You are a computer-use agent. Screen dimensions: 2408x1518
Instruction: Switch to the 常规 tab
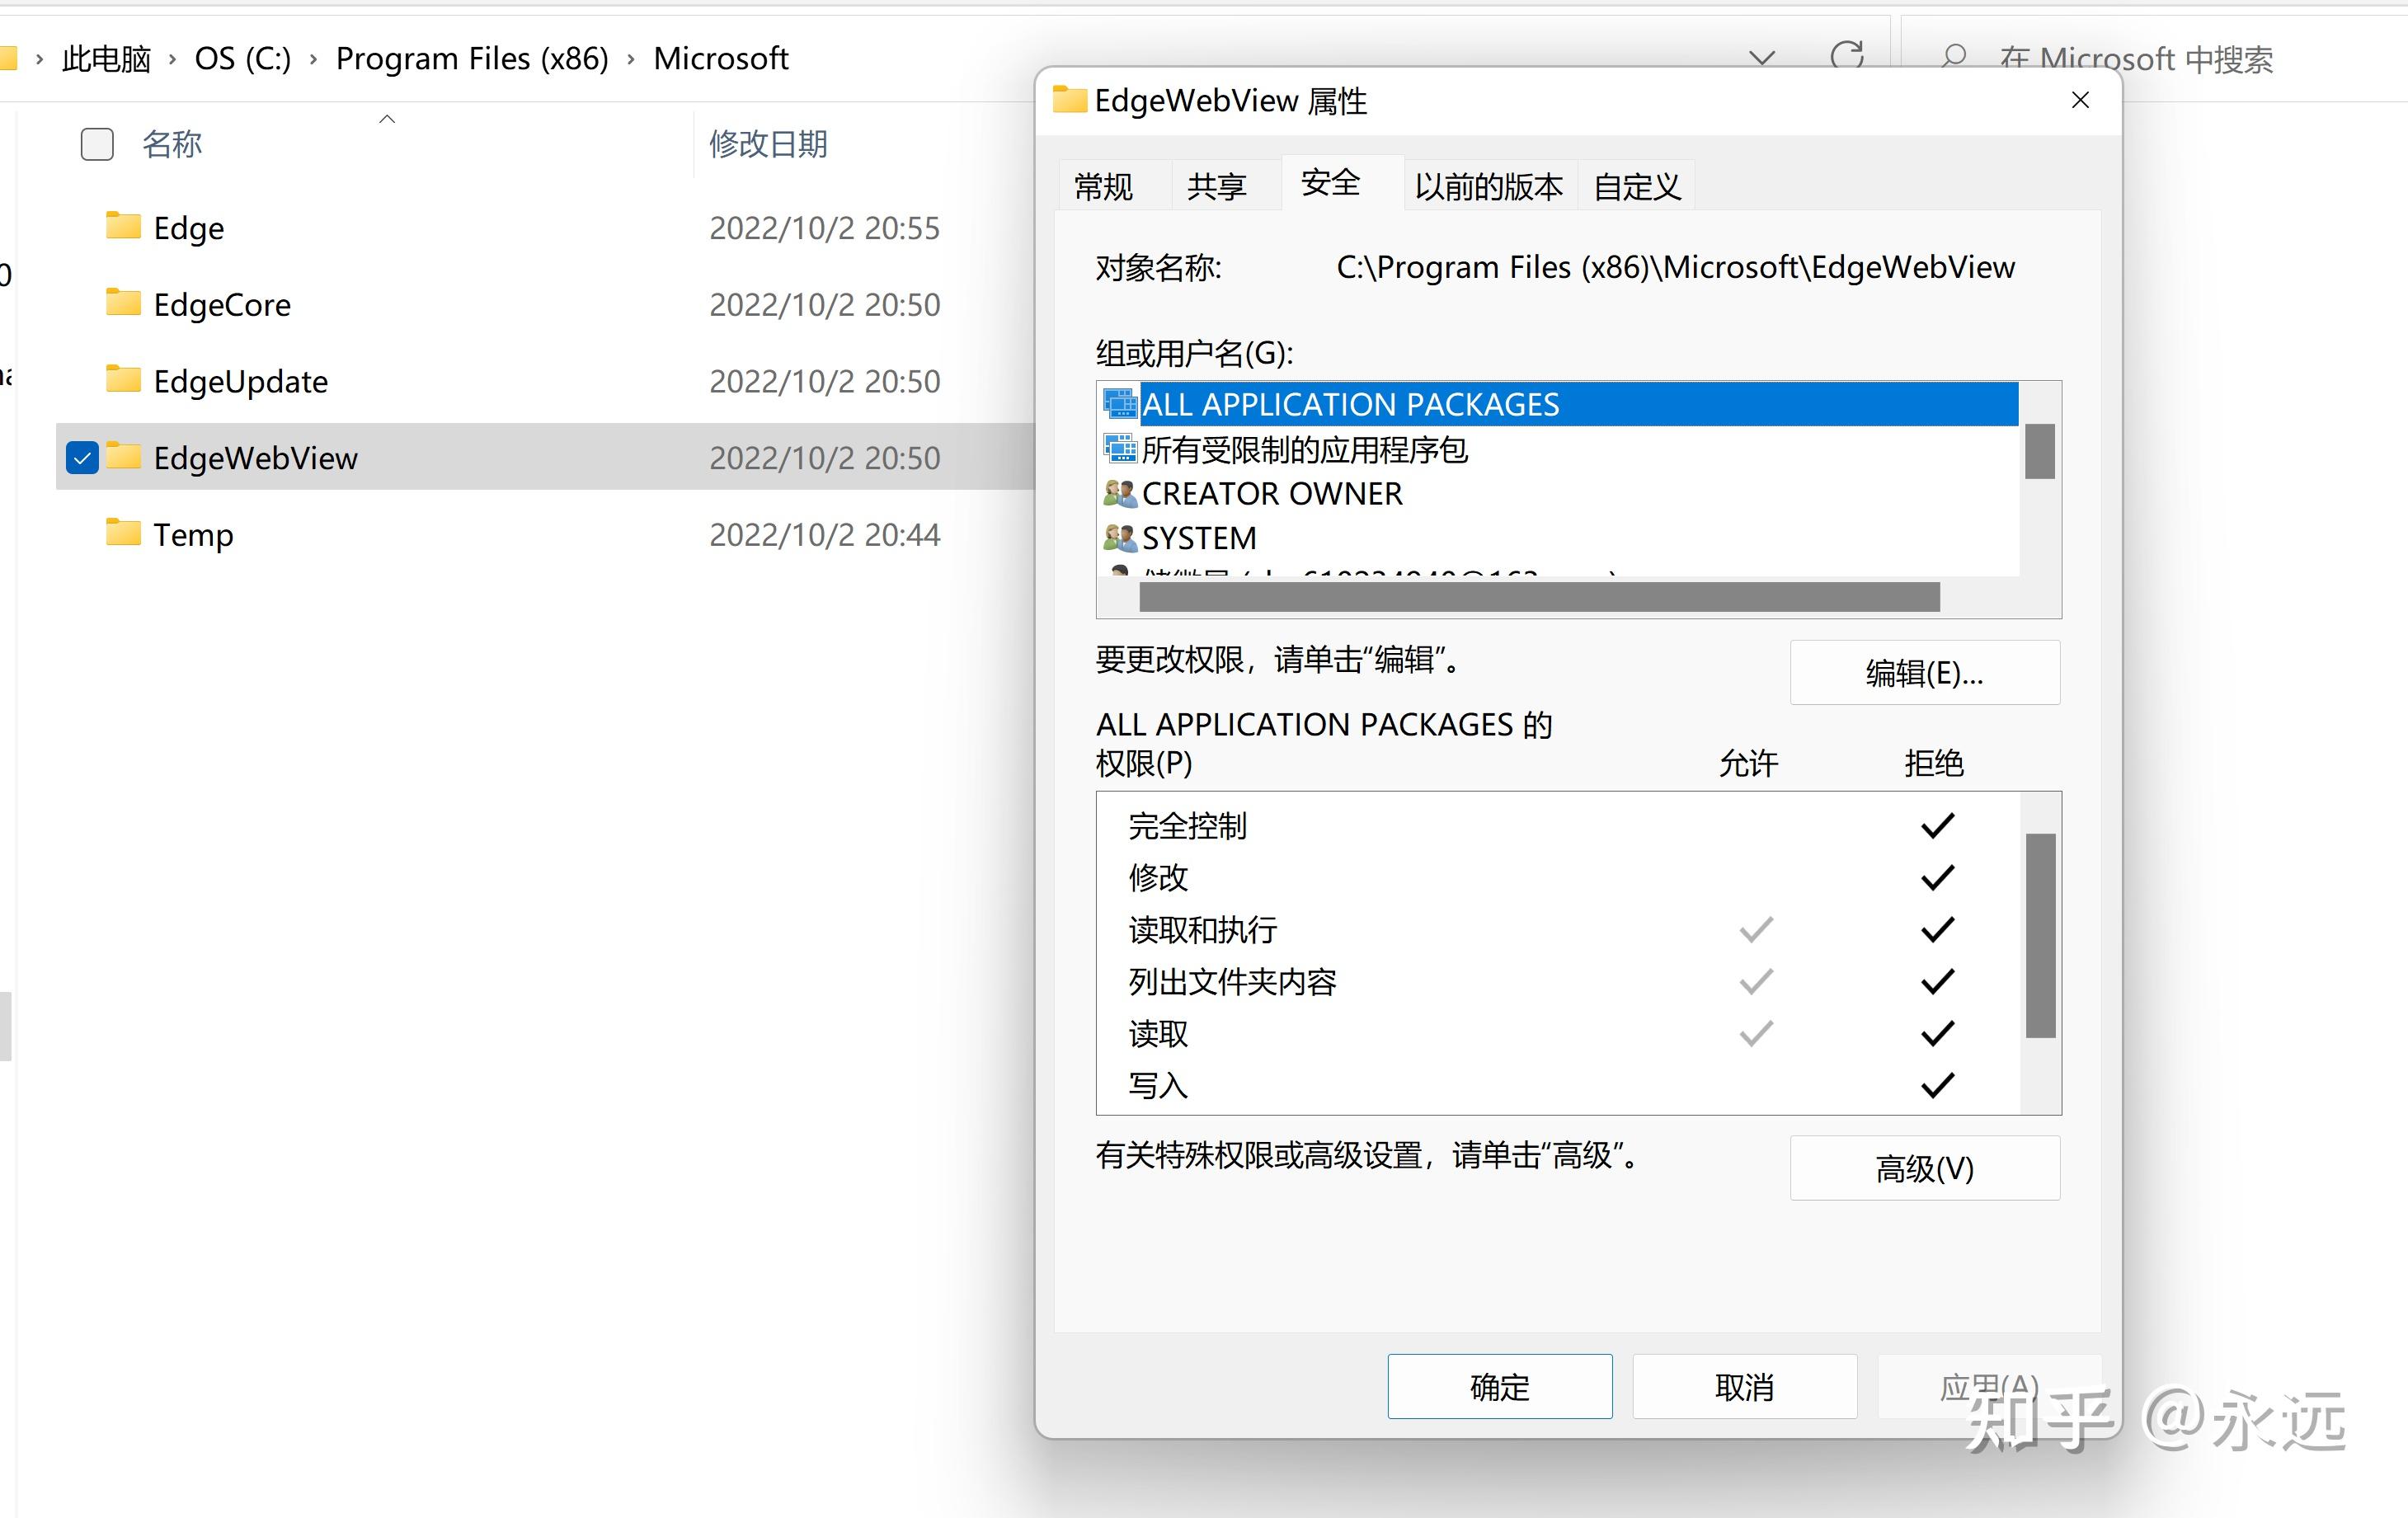pos(1103,185)
